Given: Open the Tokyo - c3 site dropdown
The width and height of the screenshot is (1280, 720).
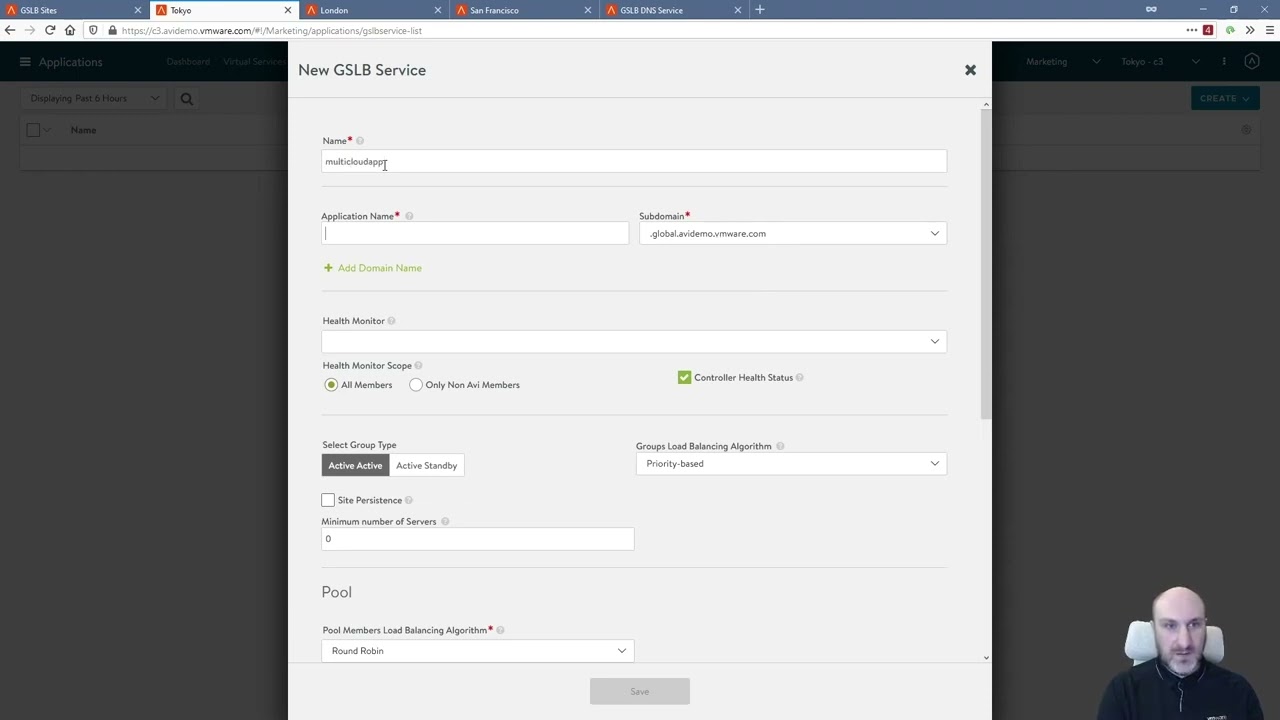Looking at the screenshot, I should coord(1160,62).
